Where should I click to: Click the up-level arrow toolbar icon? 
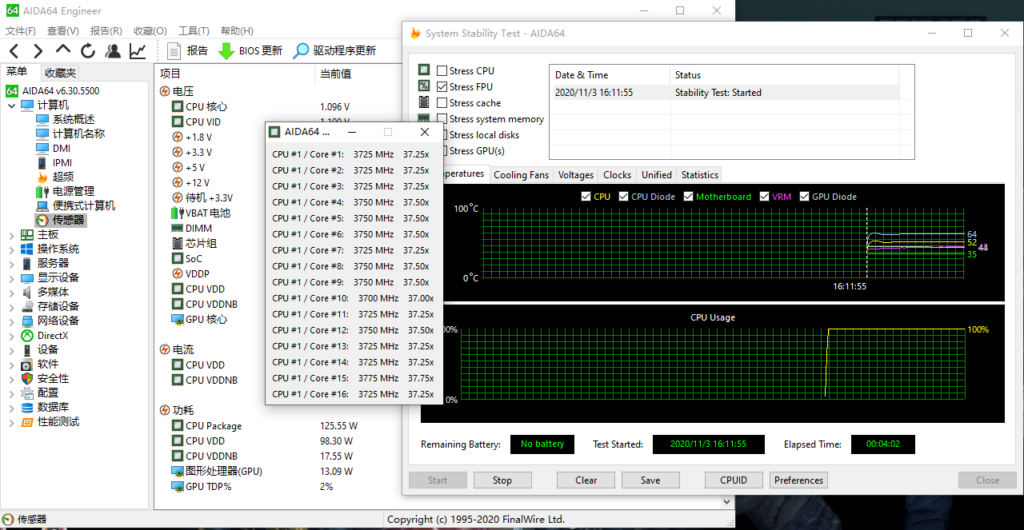coord(63,50)
